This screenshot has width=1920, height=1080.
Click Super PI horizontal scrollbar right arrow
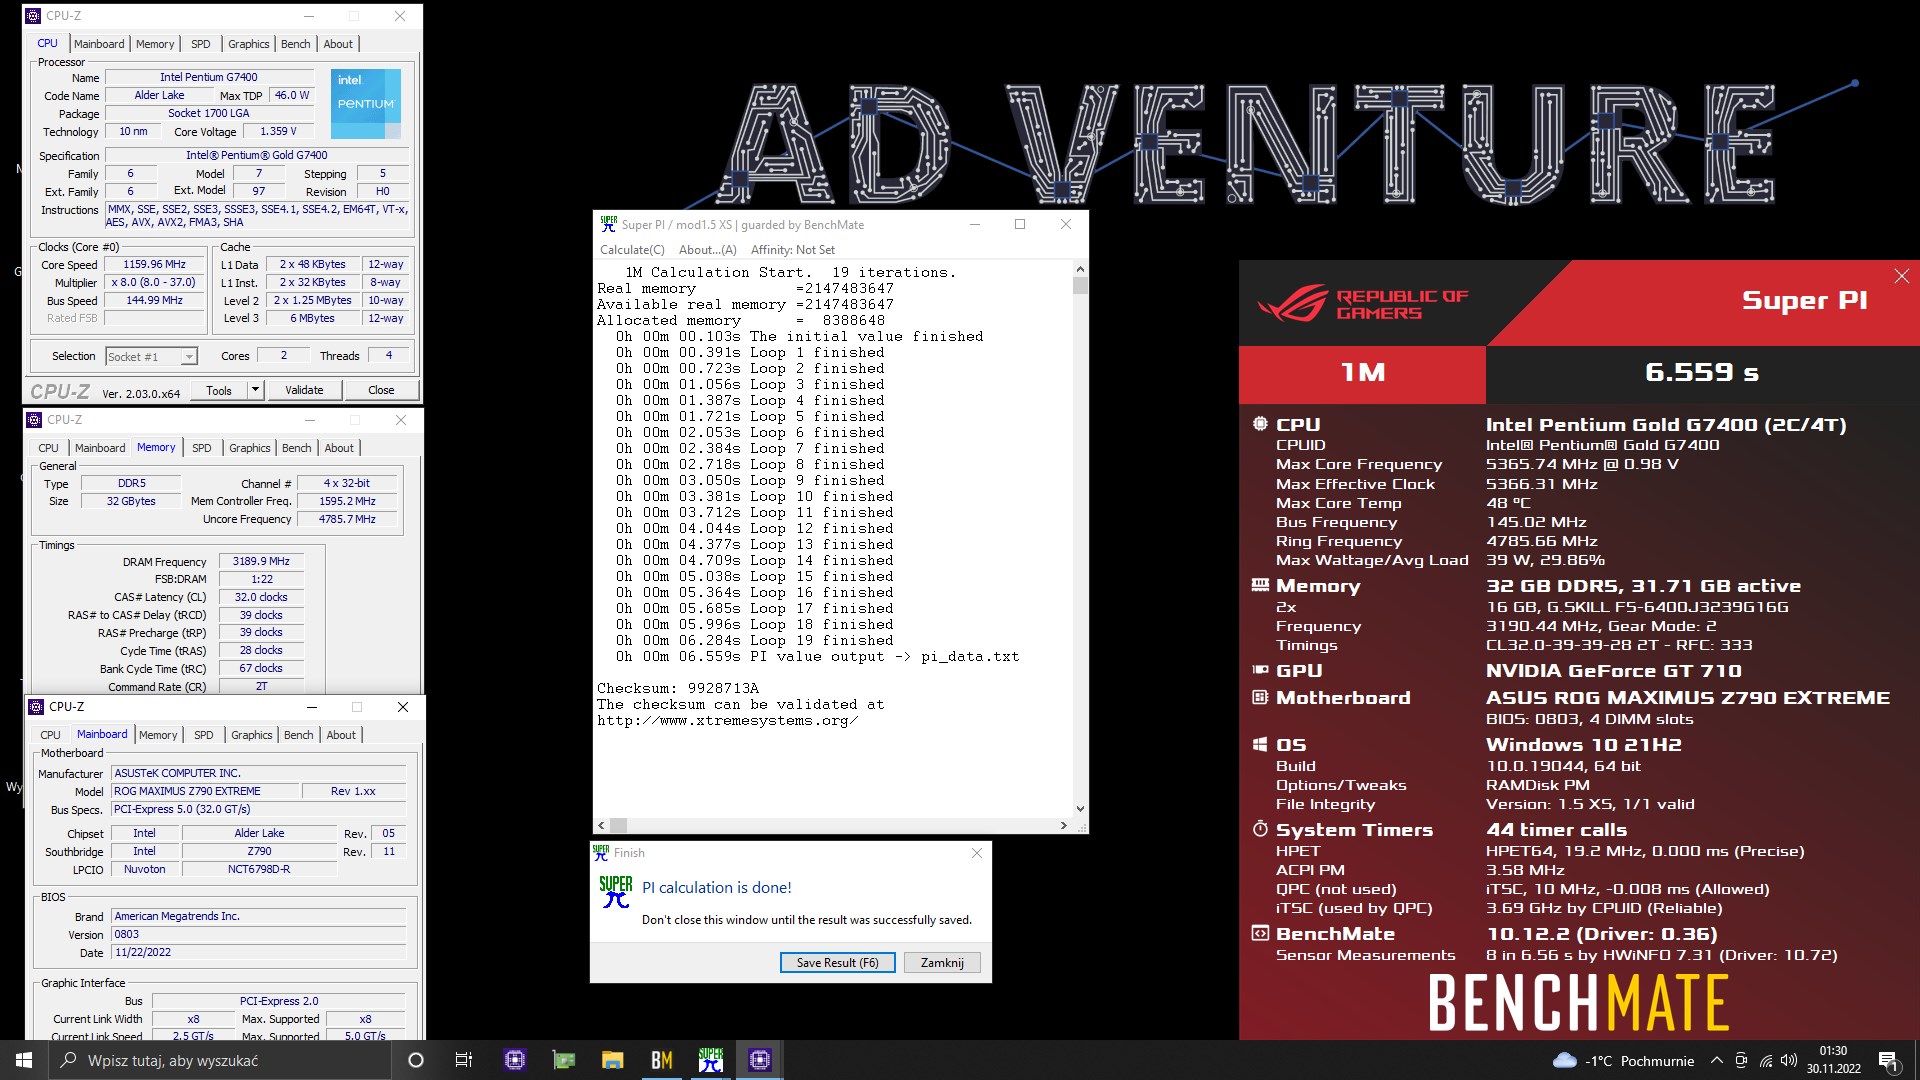pyautogui.click(x=1064, y=826)
